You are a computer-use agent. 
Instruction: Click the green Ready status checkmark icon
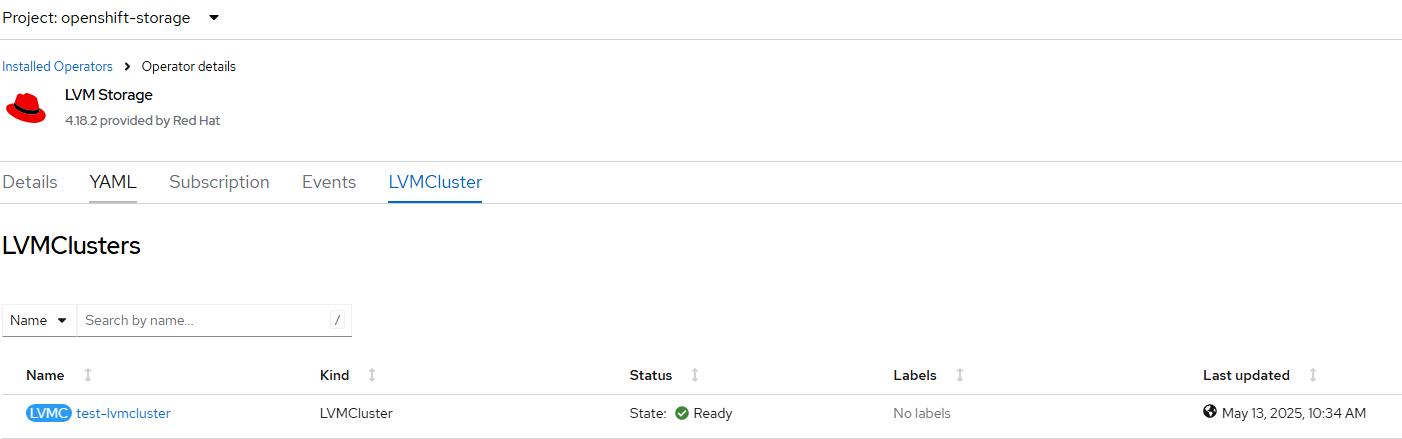[x=682, y=413]
